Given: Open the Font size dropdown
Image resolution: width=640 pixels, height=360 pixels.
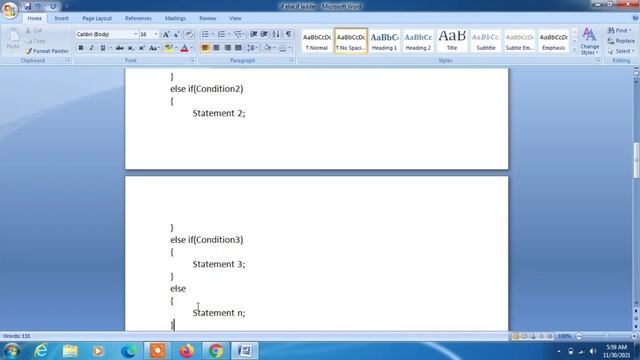Looking at the screenshot, I should [156, 35].
